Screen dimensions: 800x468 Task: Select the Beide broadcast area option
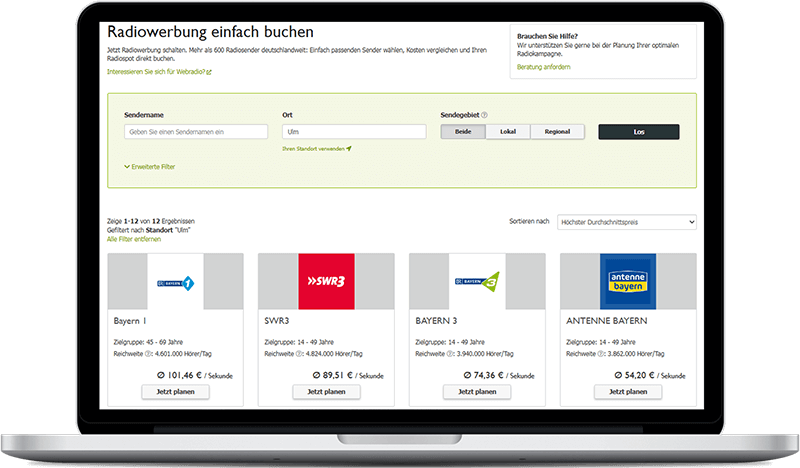(463, 132)
